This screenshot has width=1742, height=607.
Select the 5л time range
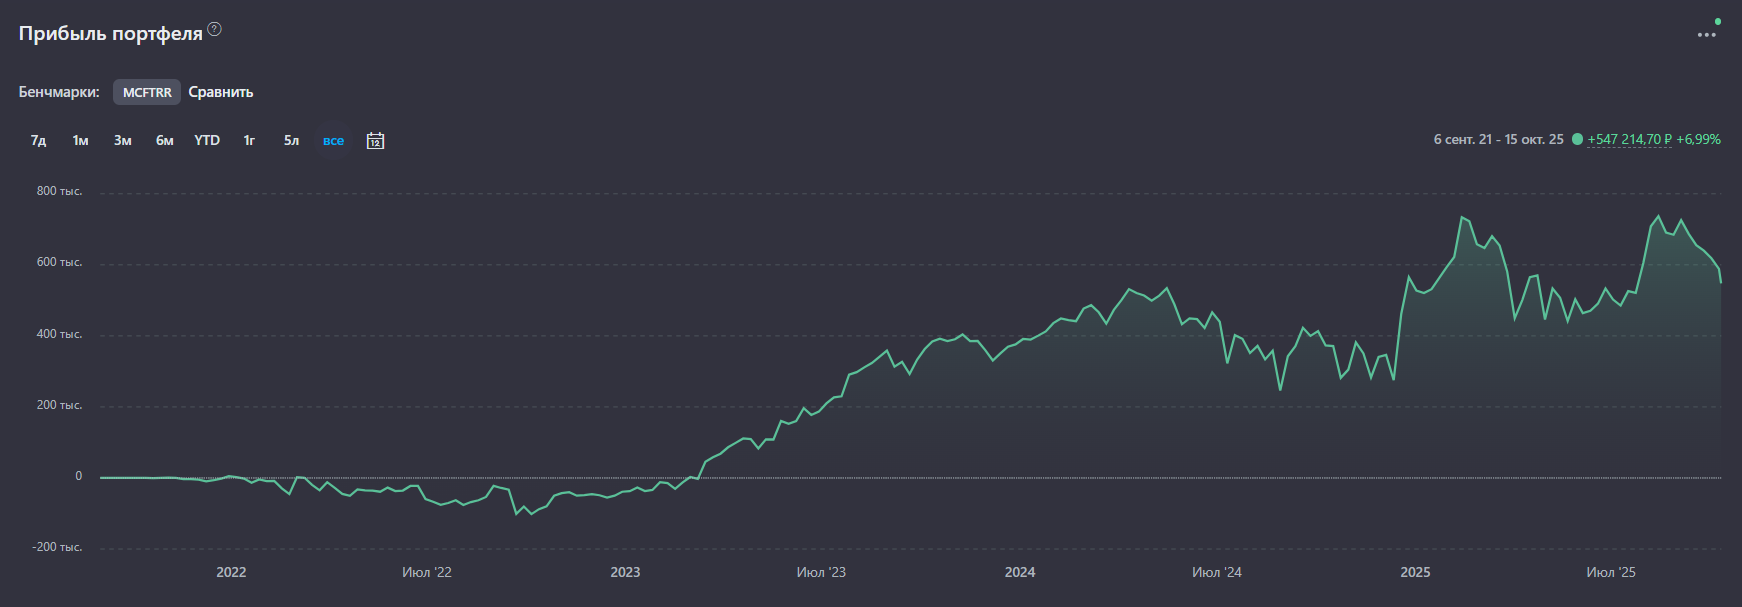(x=291, y=141)
